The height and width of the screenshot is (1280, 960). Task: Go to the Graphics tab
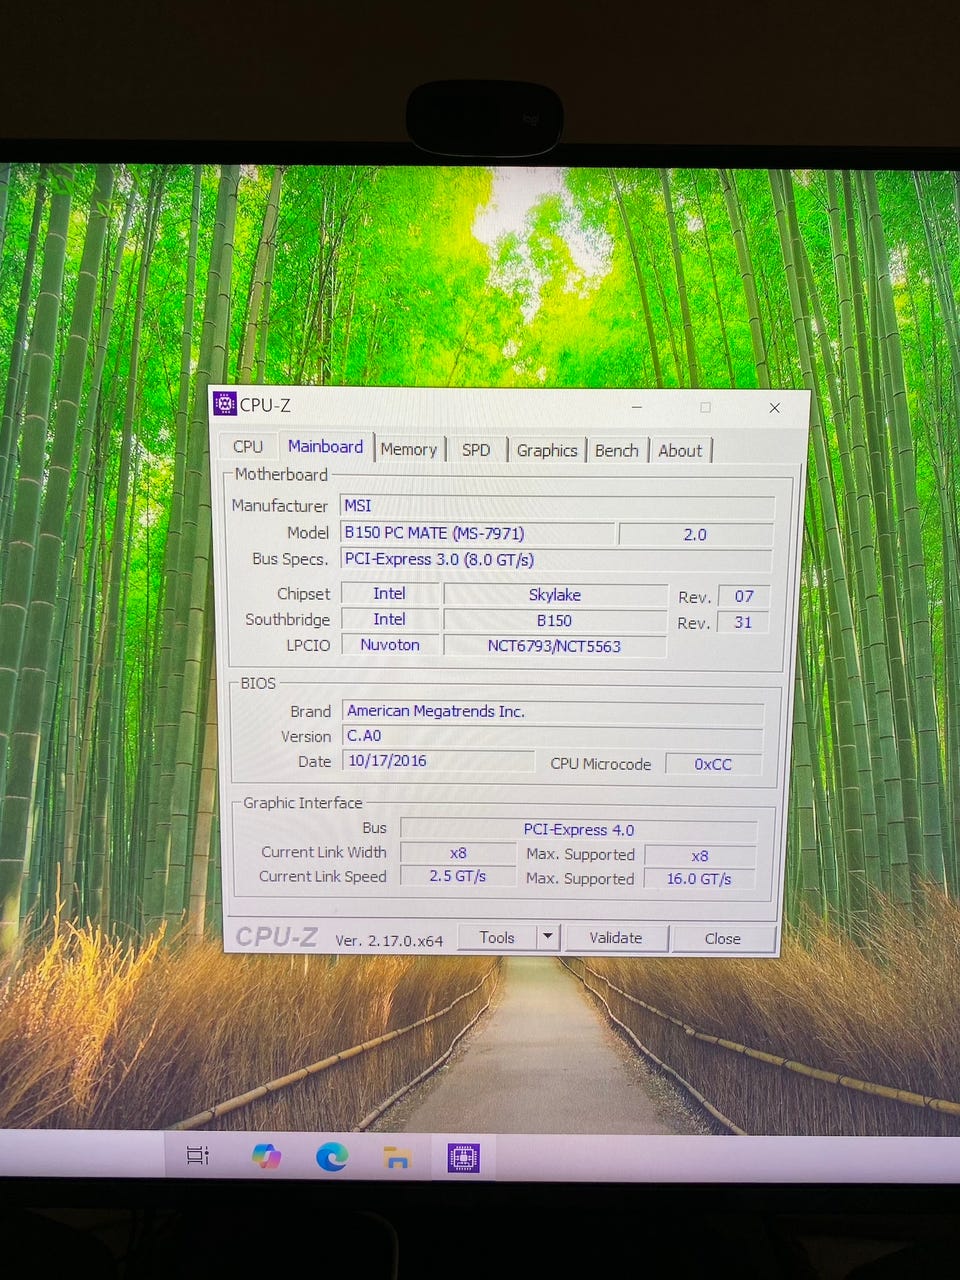pos(546,451)
